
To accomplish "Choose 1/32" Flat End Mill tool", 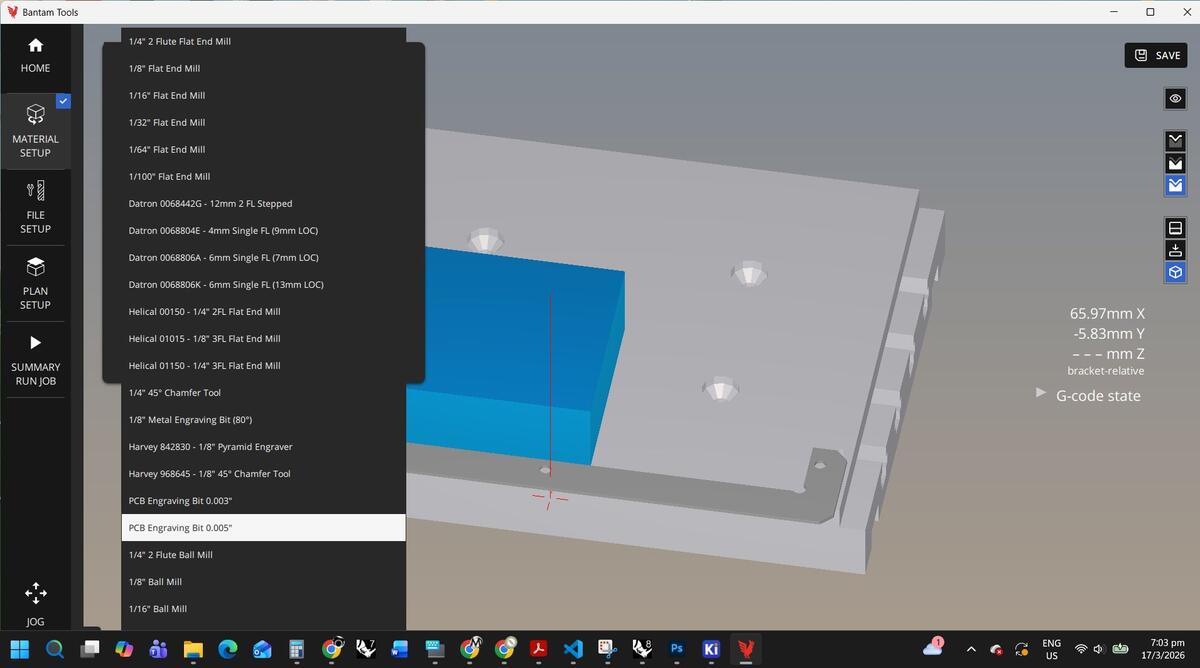I will pyautogui.click(x=264, y=122).
